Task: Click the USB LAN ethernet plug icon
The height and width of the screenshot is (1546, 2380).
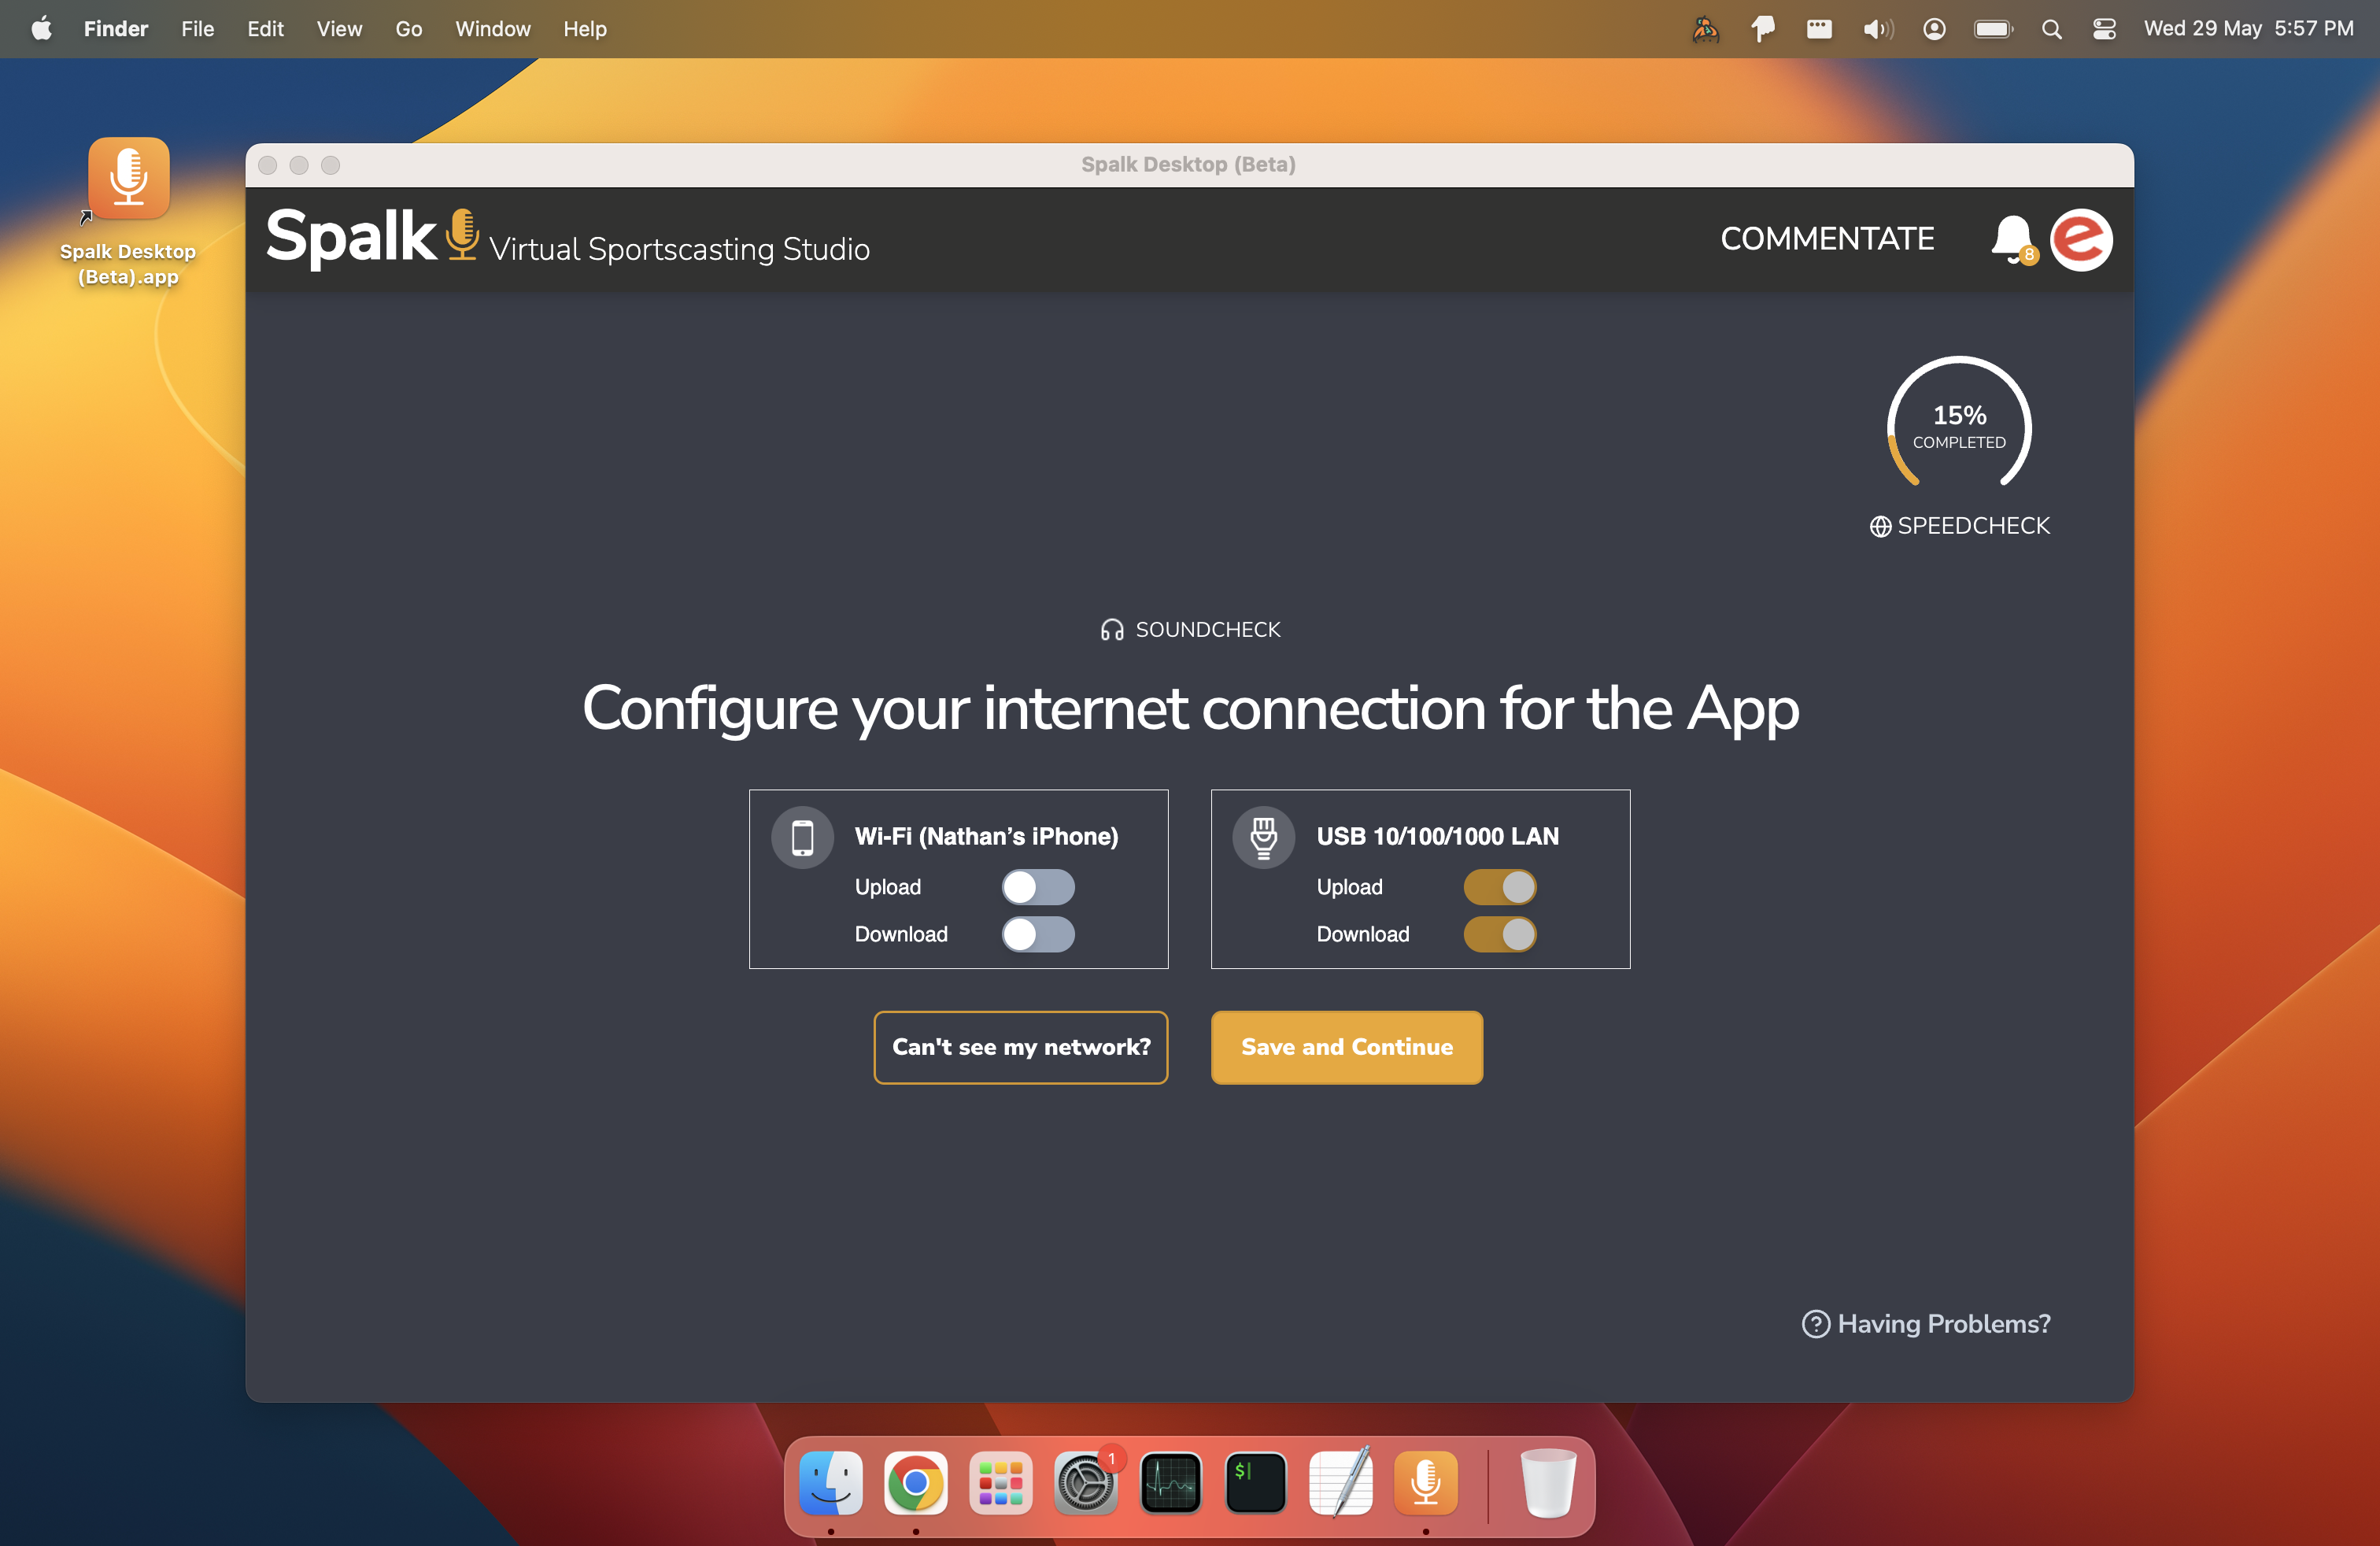Action: (x=1263, y=837)
